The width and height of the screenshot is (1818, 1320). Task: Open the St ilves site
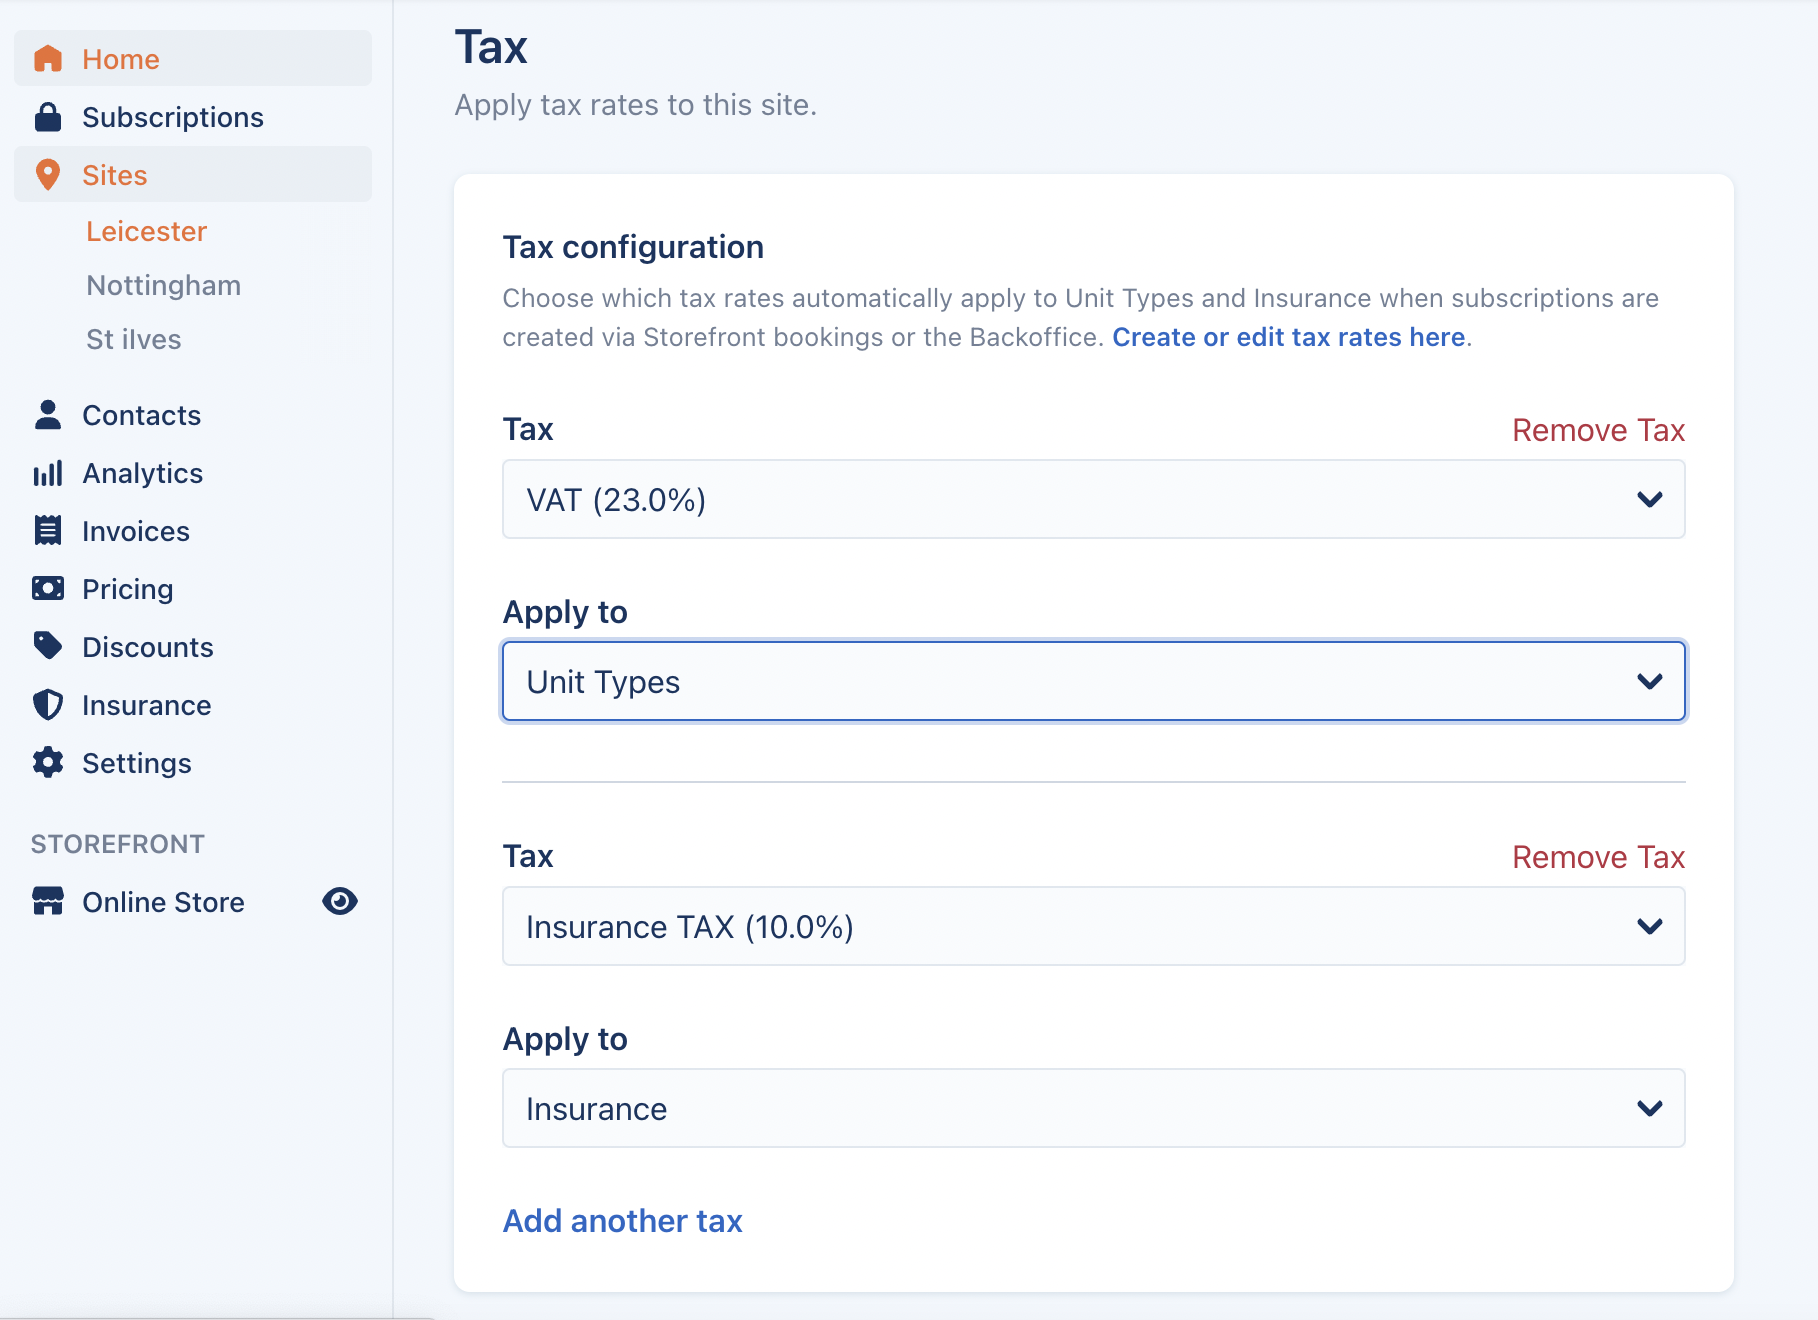134,340
